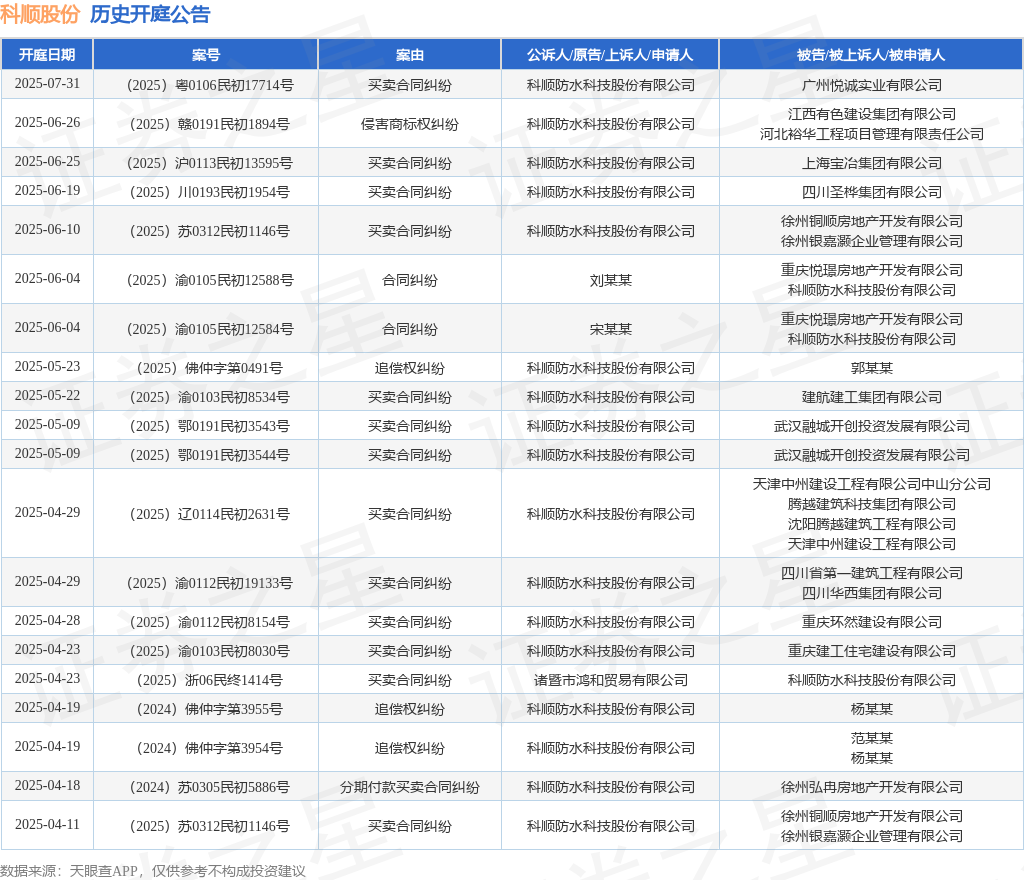
Task: Click defendant 上海宝冶集团有限公司
Action: [x=872, y=163]
